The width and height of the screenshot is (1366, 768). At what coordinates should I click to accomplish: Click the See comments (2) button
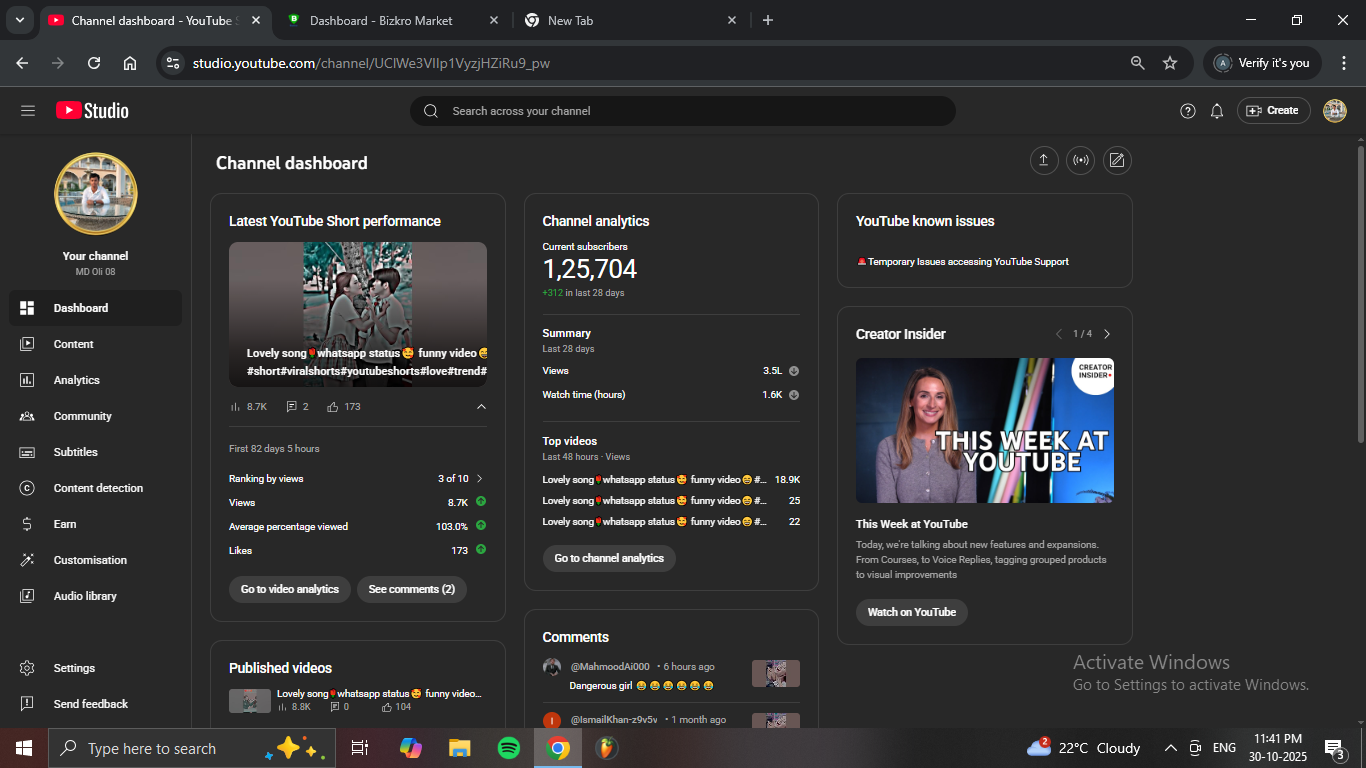pyautogui.click(x=411, y=589)
